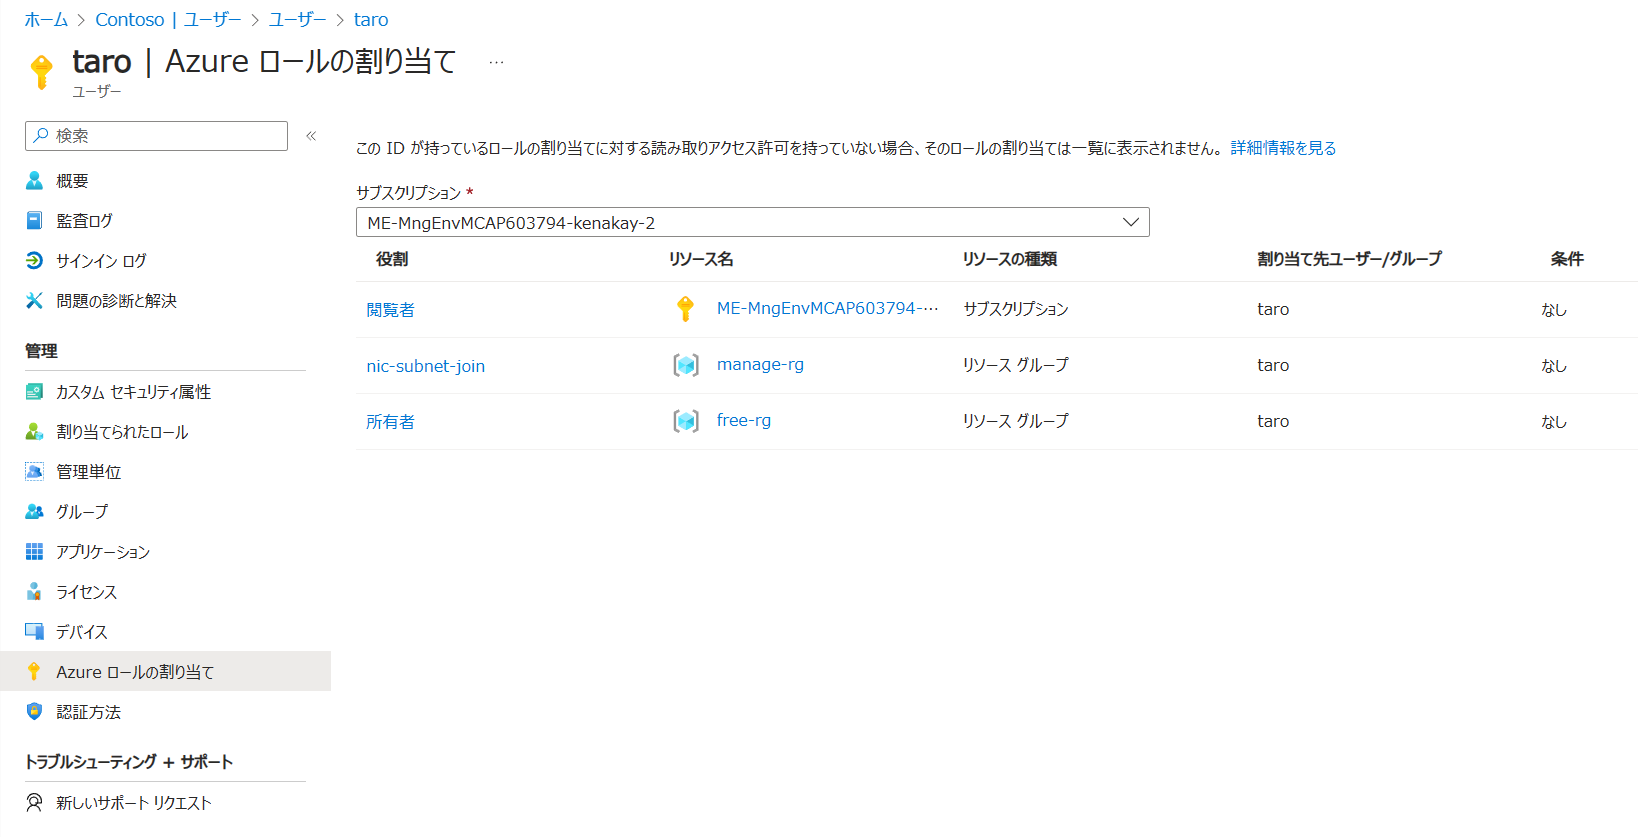Click サブスクリプション cell in 閲覧者 row
Viewport: 1638px width, 837px height.
(x=1016, y=309)
